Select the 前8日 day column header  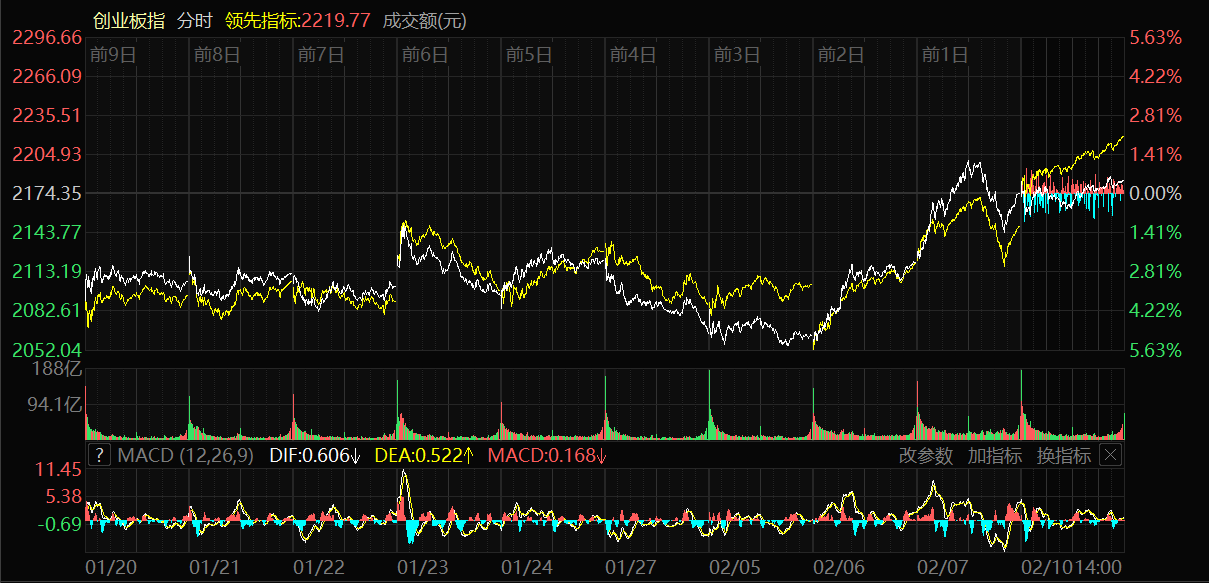pyautogui.click(x=216, y=55)
